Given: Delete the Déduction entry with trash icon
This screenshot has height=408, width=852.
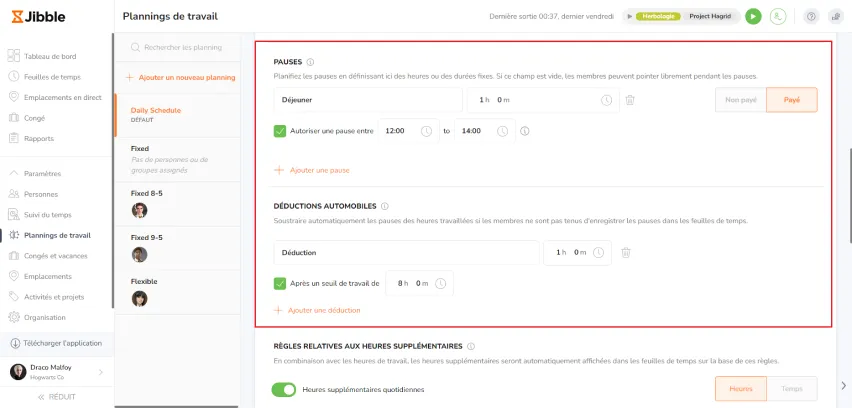Looking at the screenshot, I should tap(625, 253).
